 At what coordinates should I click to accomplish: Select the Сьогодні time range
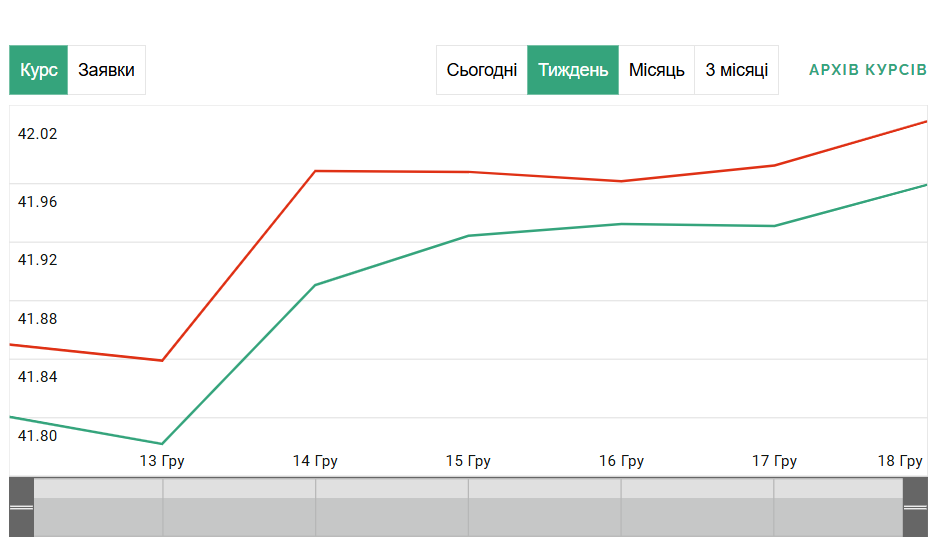(x=482, y=70)
